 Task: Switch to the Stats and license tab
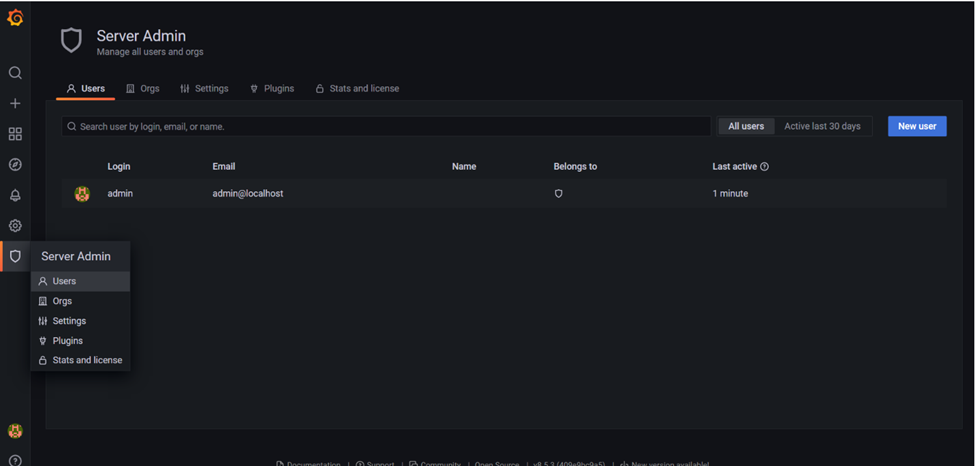(358, 88)
